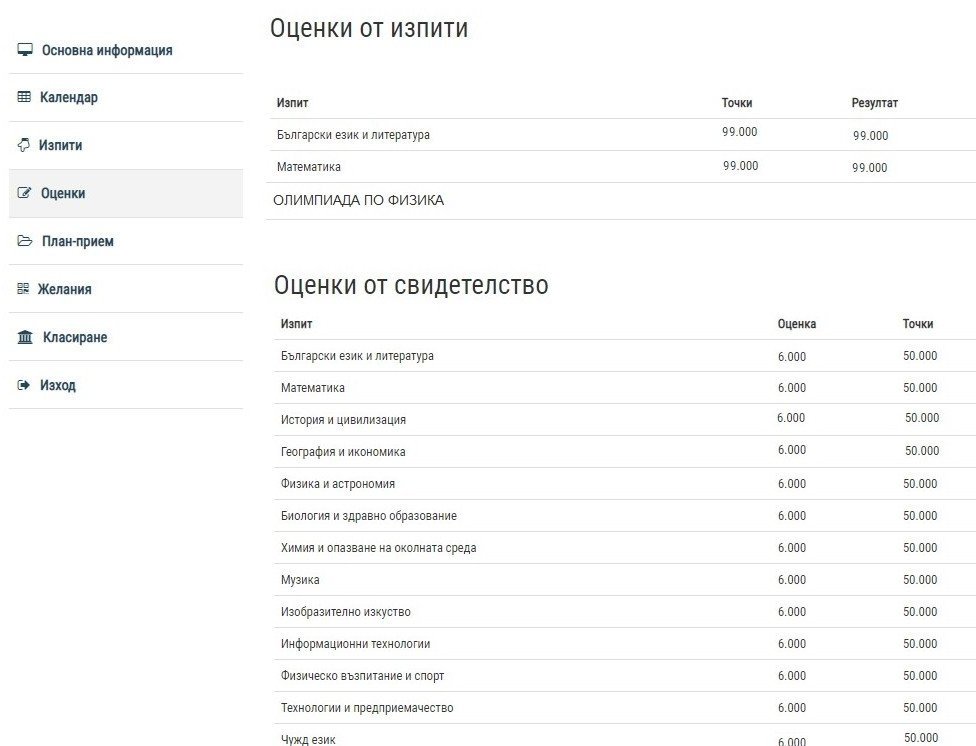The image size is (976, 746).
Task: Click the bank building icon beside Класиране
Action: coord(25,338)
